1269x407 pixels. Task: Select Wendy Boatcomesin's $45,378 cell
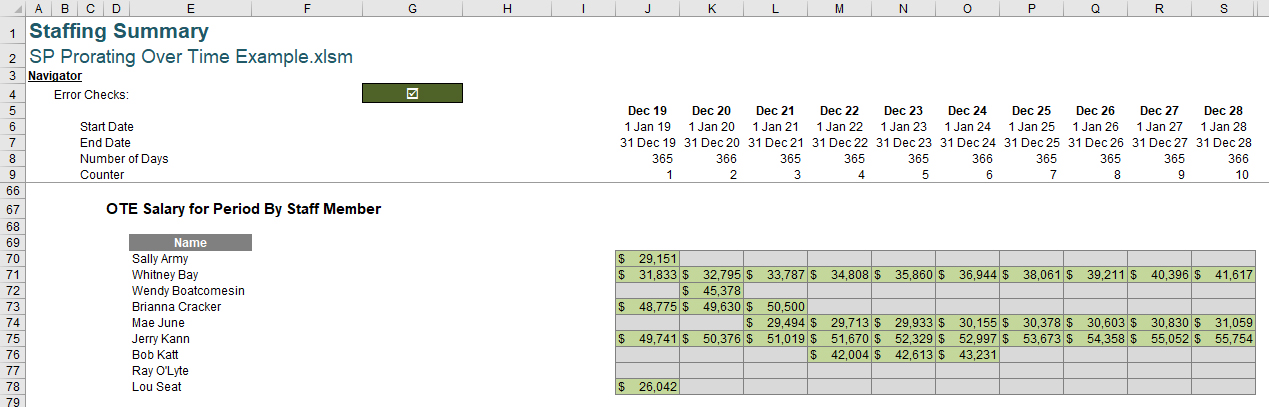tap(711, 290)
